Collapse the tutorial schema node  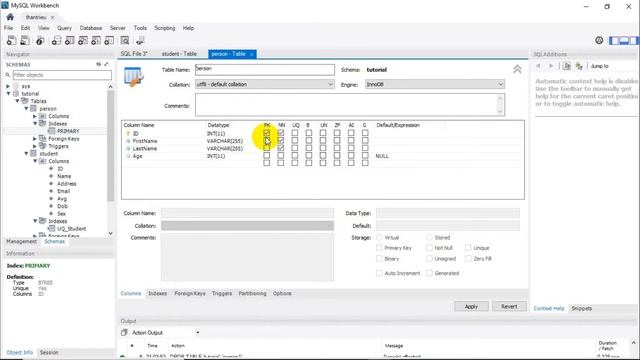coord(8,93)
